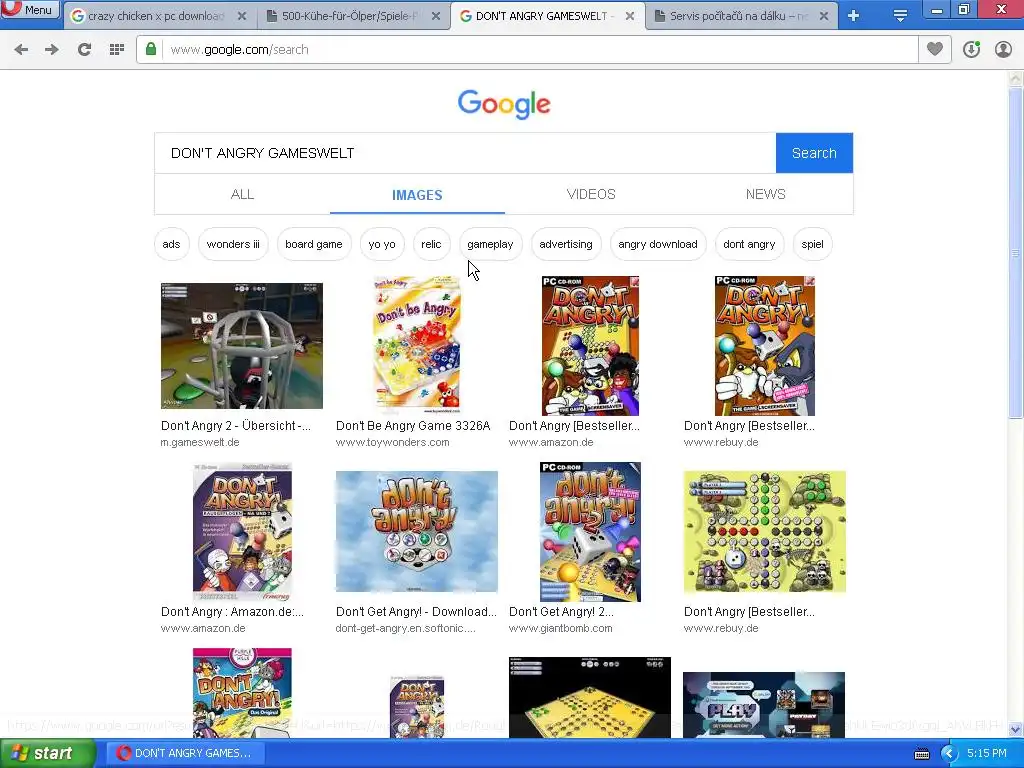1024x768 pixels.
Task: Click the page vertical scrollbar thumb
Action: 1015,251
